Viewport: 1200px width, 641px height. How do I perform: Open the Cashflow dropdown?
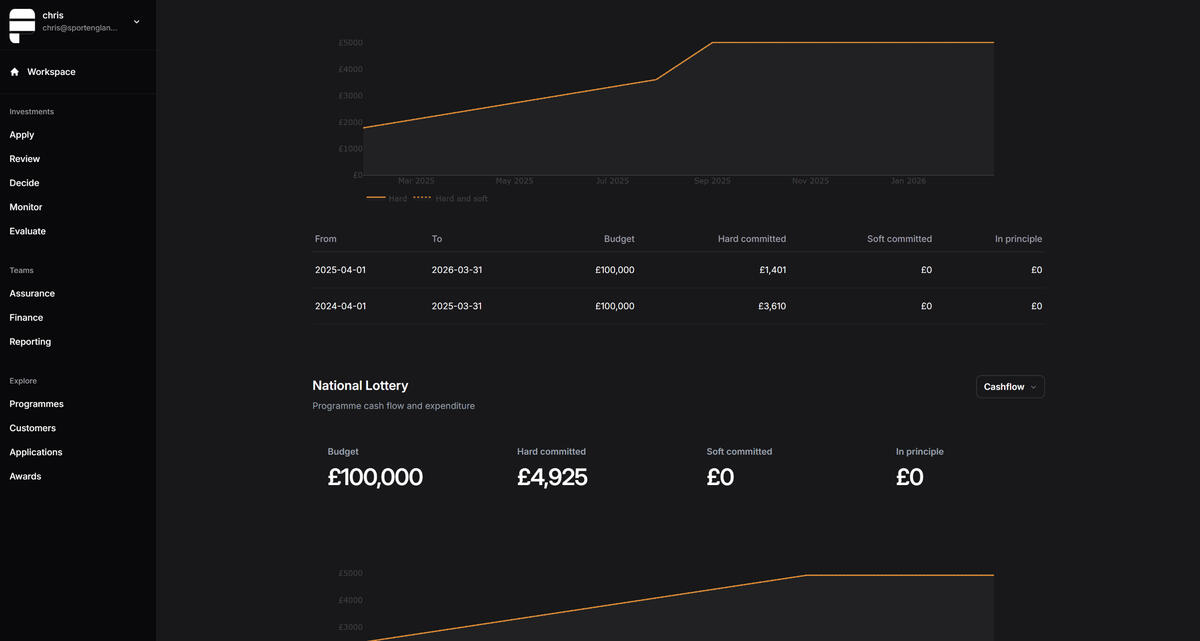[x=1009, y=387]
